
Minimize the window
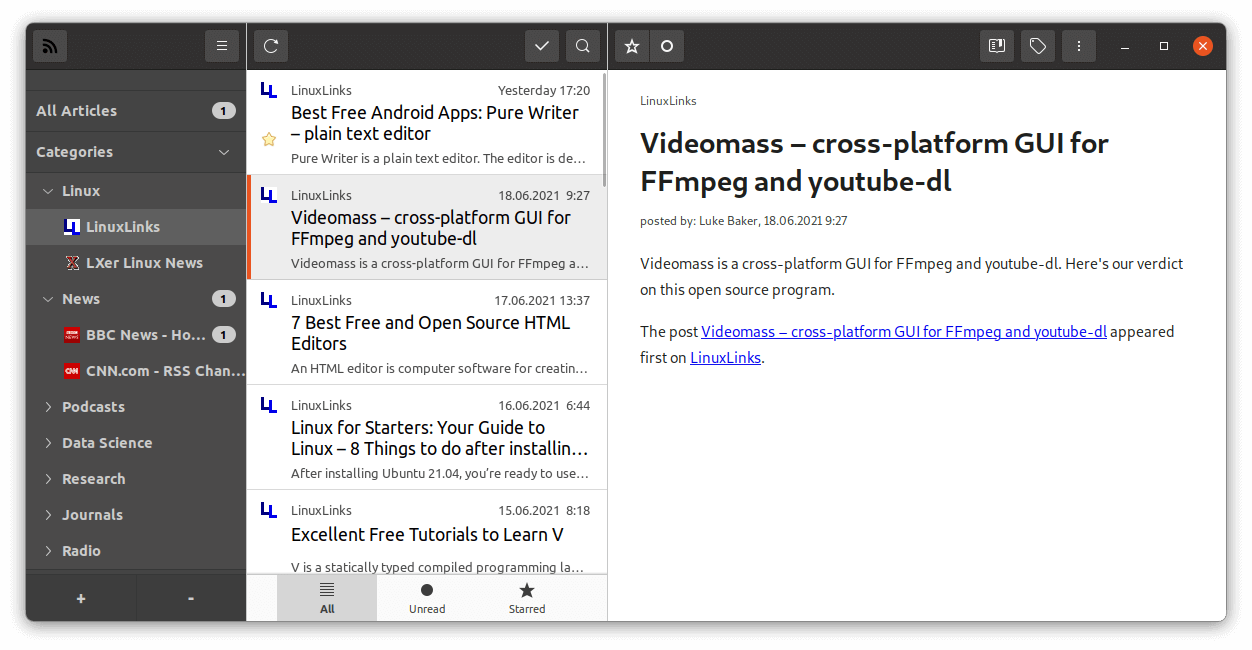[1125, 46]
